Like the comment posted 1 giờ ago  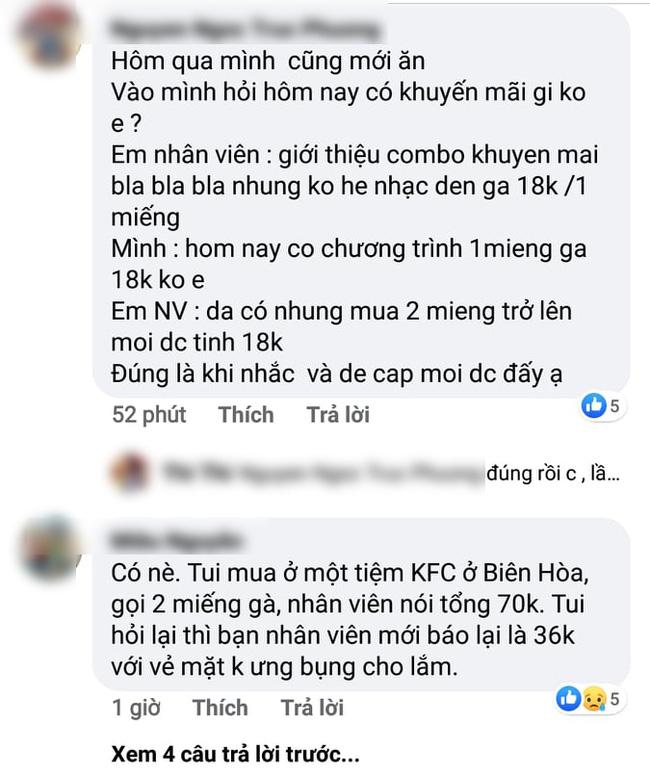(x=220, y=707)
